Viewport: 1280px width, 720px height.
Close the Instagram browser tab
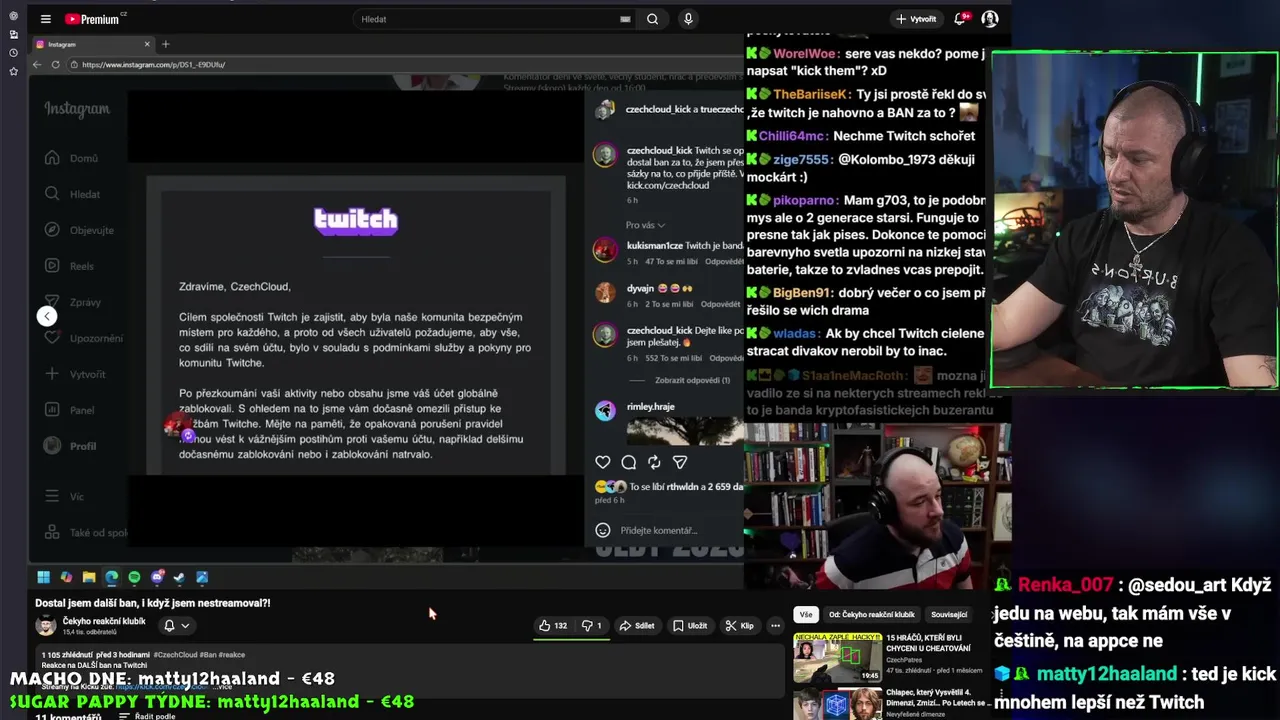point(147,44)
